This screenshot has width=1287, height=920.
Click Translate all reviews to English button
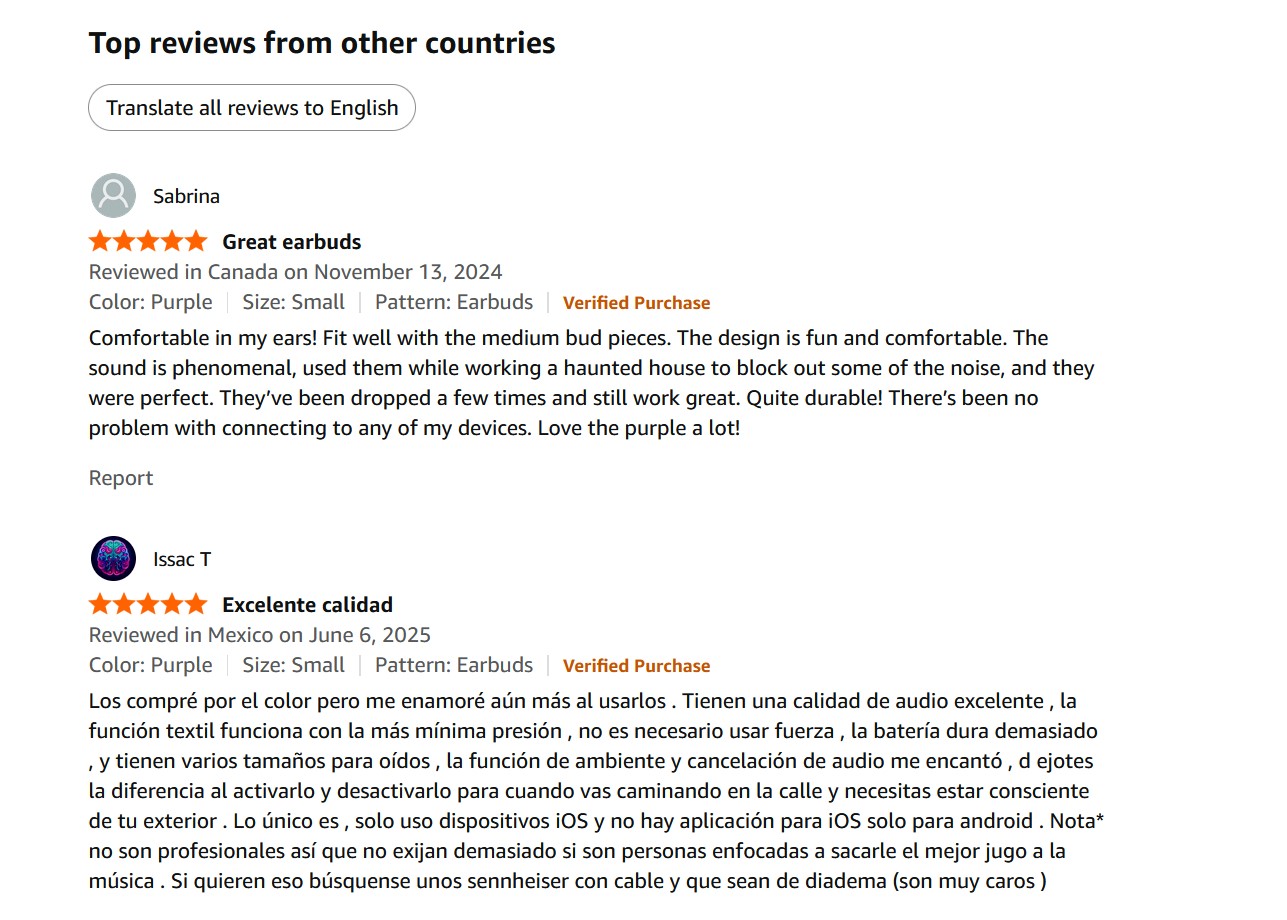252,108
